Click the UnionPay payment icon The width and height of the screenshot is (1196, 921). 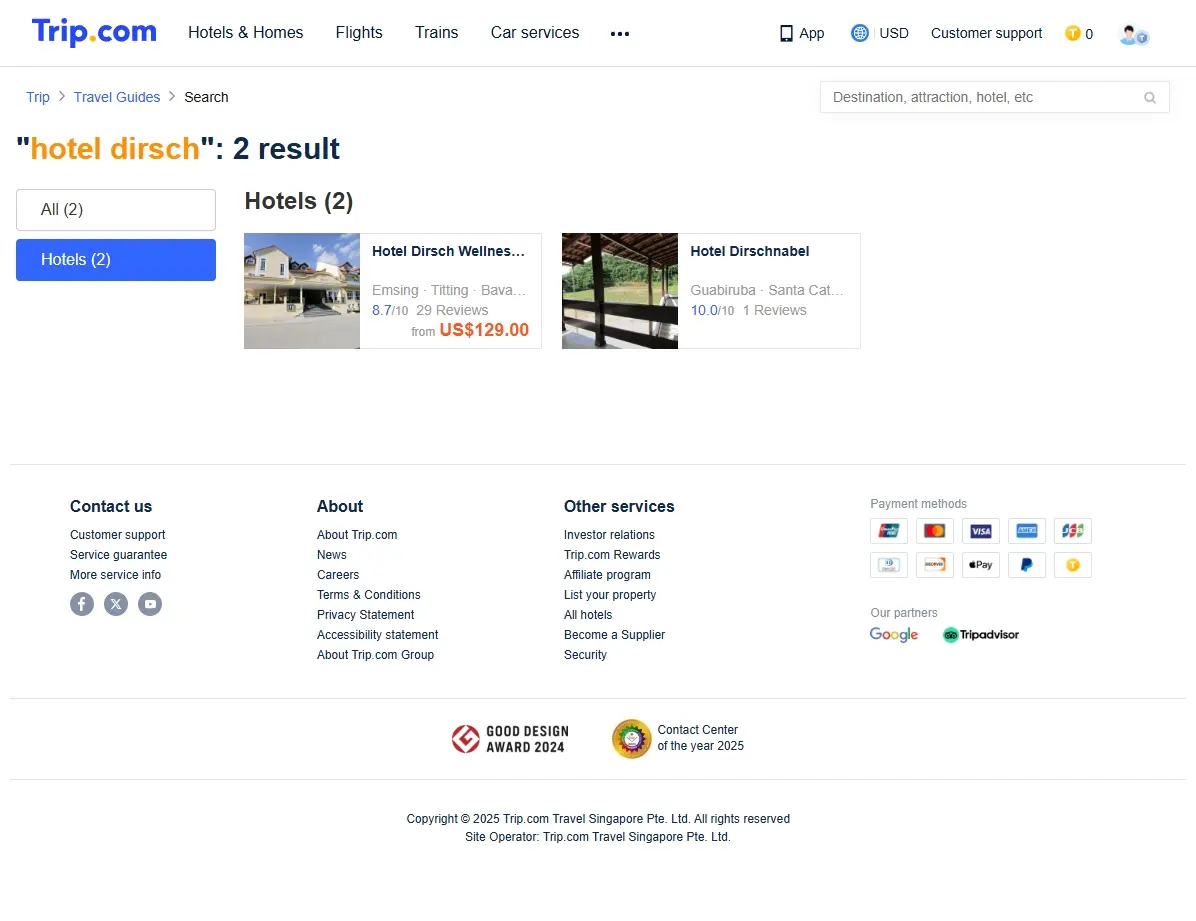[x=889, y=530]
